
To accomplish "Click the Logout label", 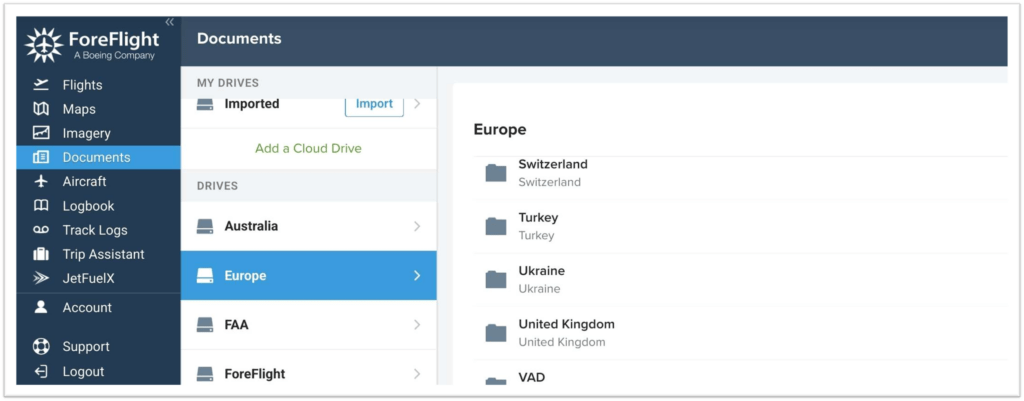I will pyautogui.click(x=83, y=372).
